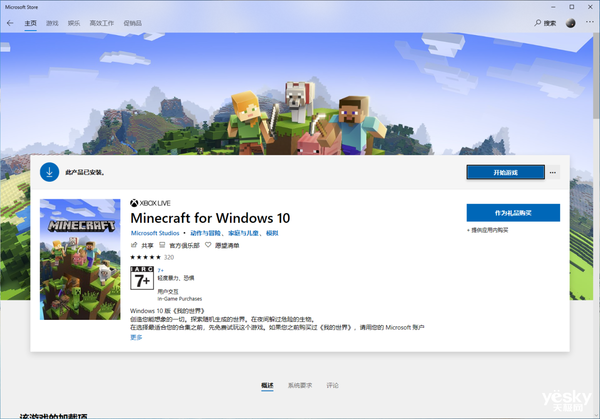
Task: Click the five-star rating
Action: click(145, 257)
